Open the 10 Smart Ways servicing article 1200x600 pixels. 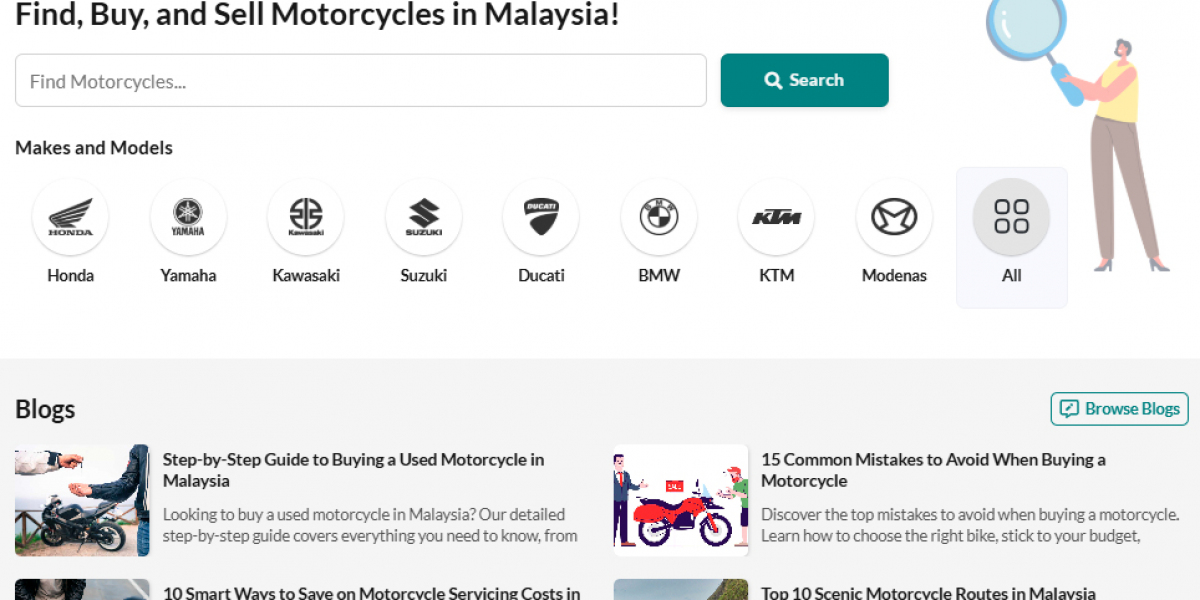point(371,592)
